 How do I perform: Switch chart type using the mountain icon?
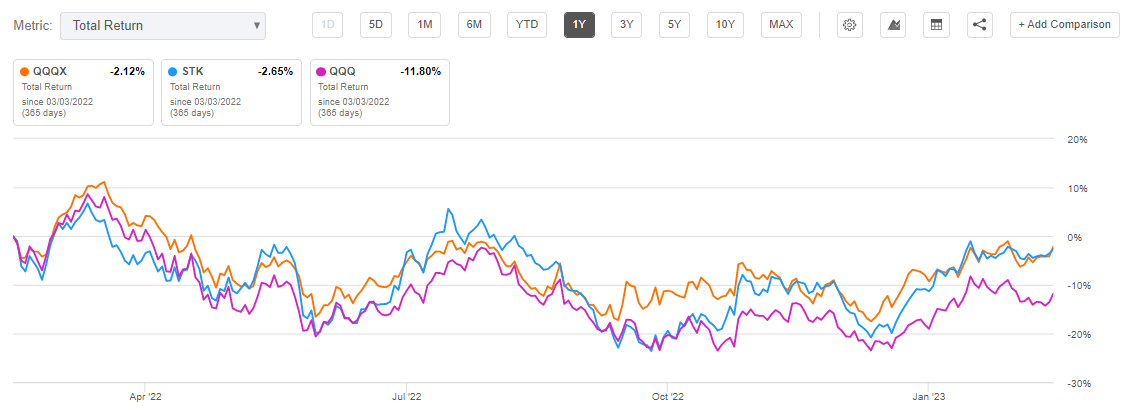(x=894, y=25)
